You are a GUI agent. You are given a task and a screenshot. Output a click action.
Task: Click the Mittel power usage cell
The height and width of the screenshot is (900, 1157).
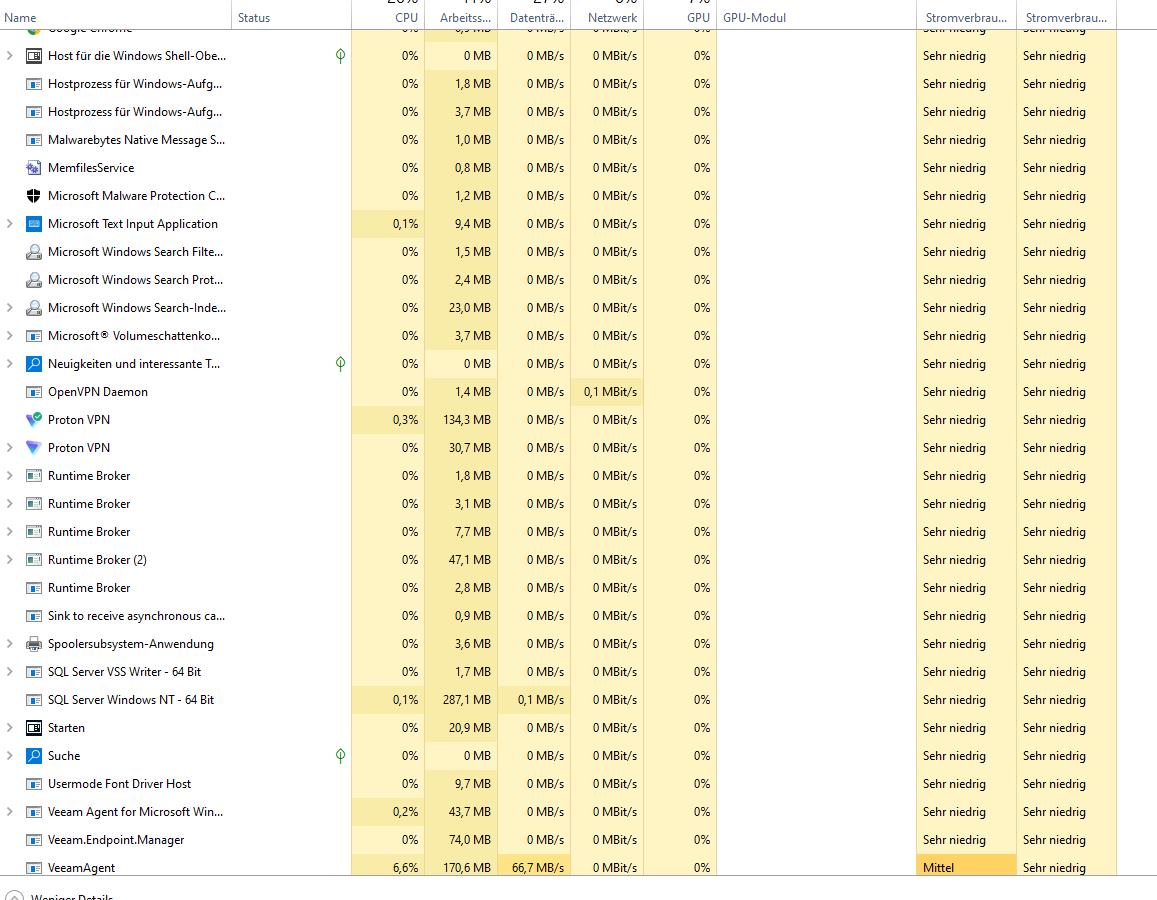click(966, 867)
